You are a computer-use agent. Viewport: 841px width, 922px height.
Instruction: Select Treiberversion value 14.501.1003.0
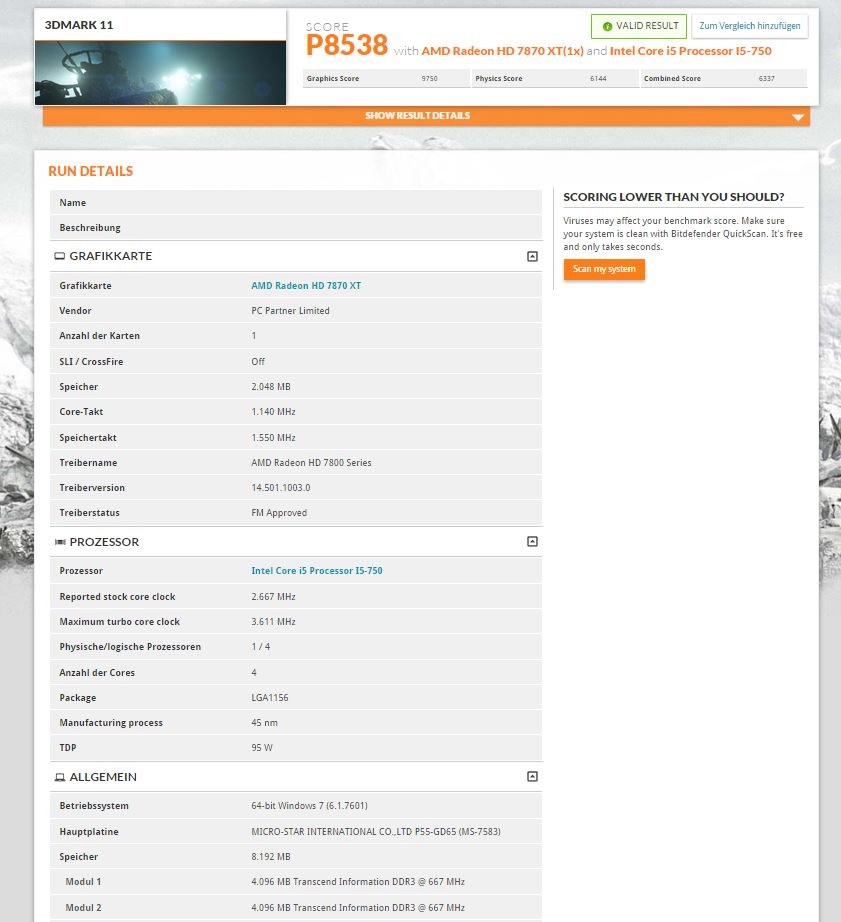[281, 488]
